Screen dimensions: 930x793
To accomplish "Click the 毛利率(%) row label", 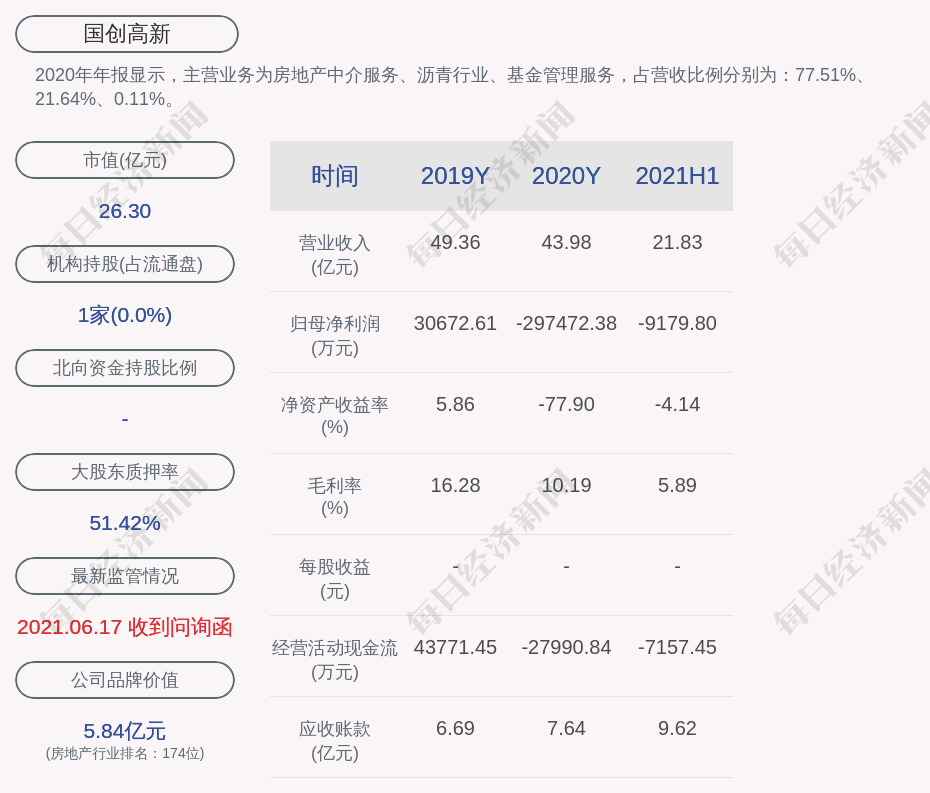I will click(335, 497).
